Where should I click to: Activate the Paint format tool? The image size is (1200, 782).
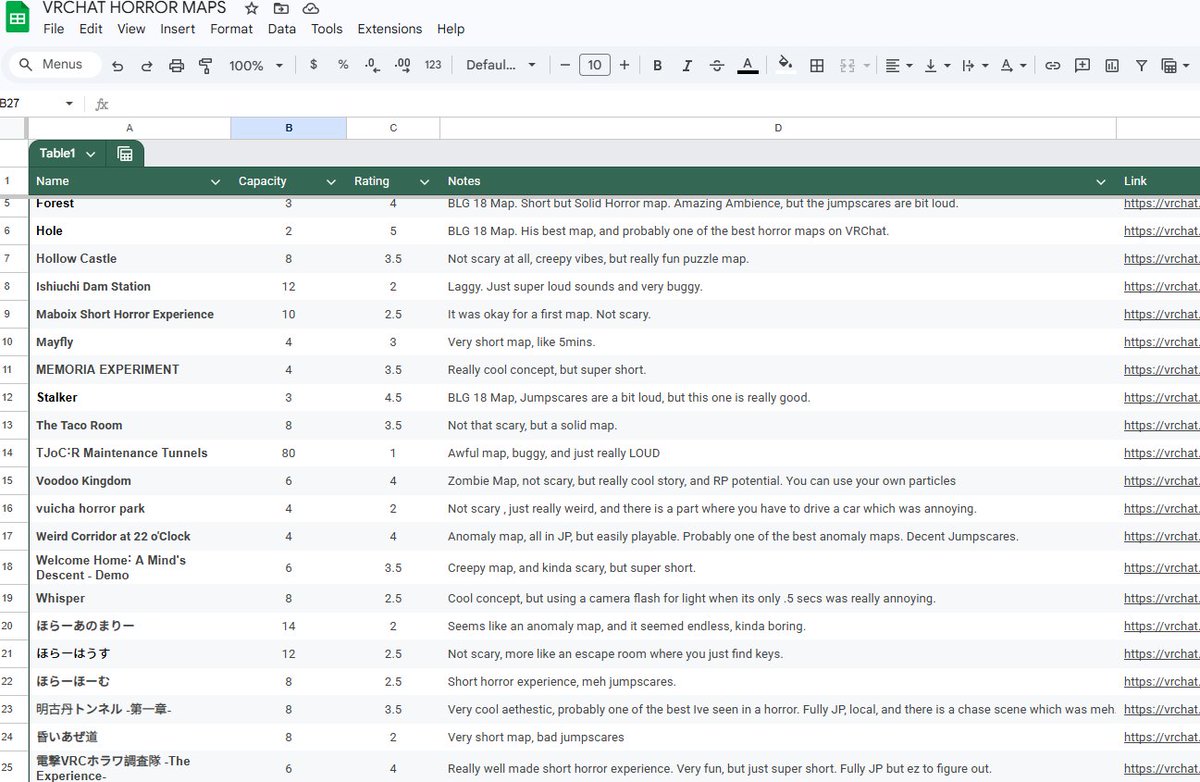tap(206, 65)
